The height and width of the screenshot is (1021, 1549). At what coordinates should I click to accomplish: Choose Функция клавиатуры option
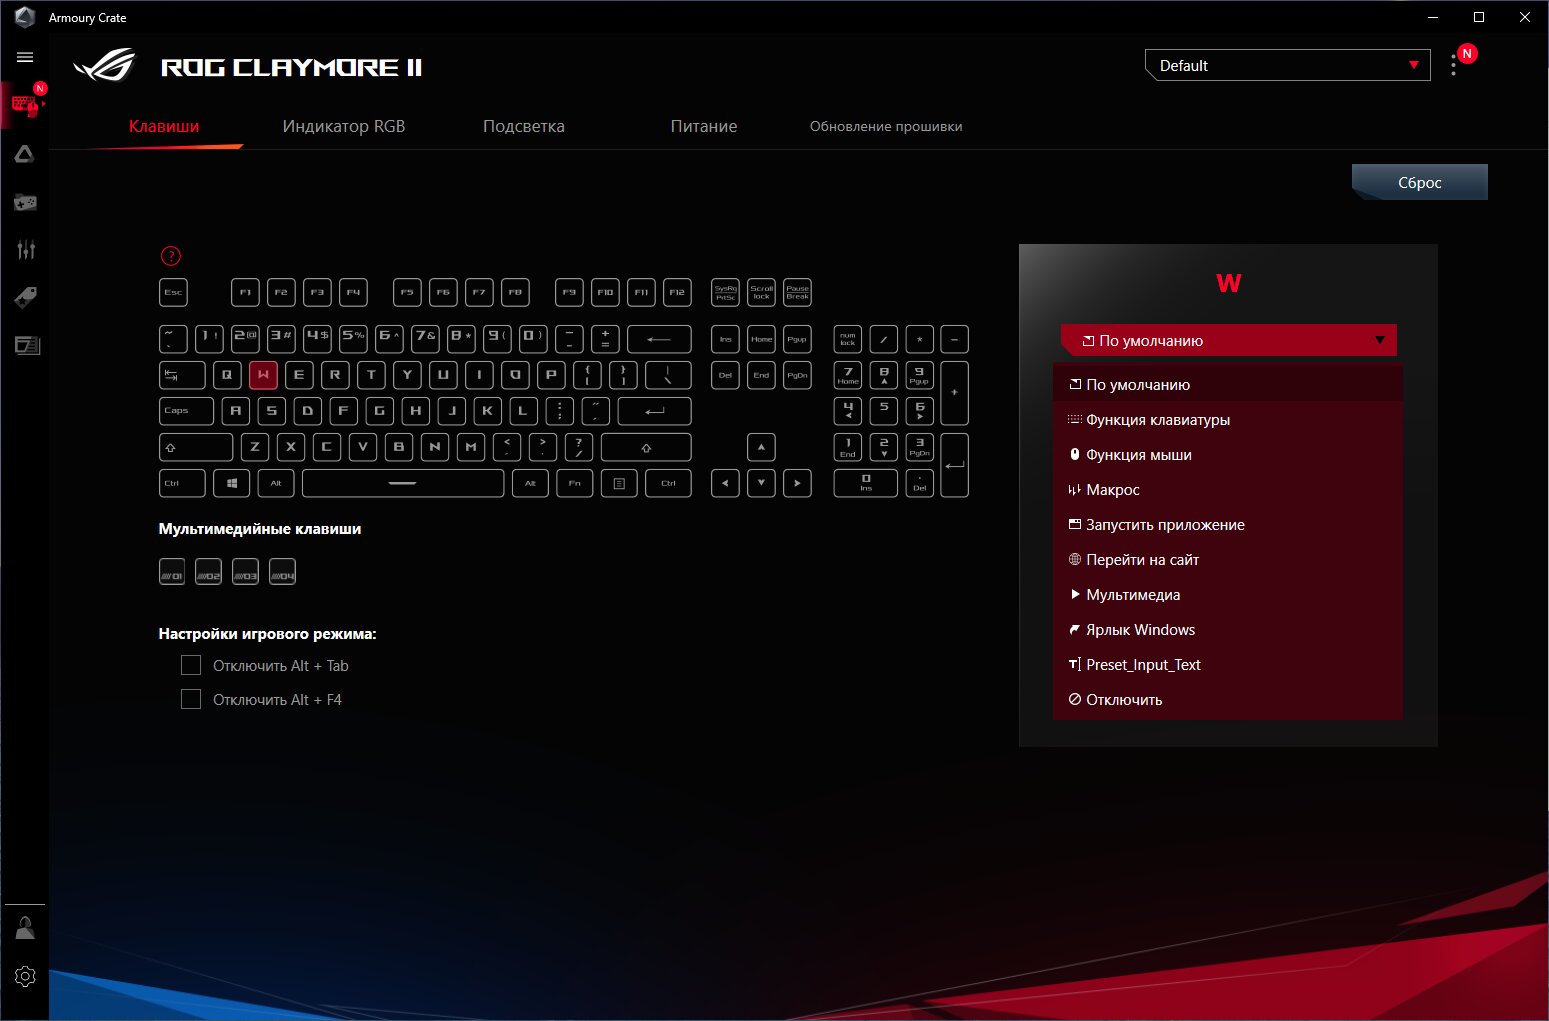tap(1228, 419)
